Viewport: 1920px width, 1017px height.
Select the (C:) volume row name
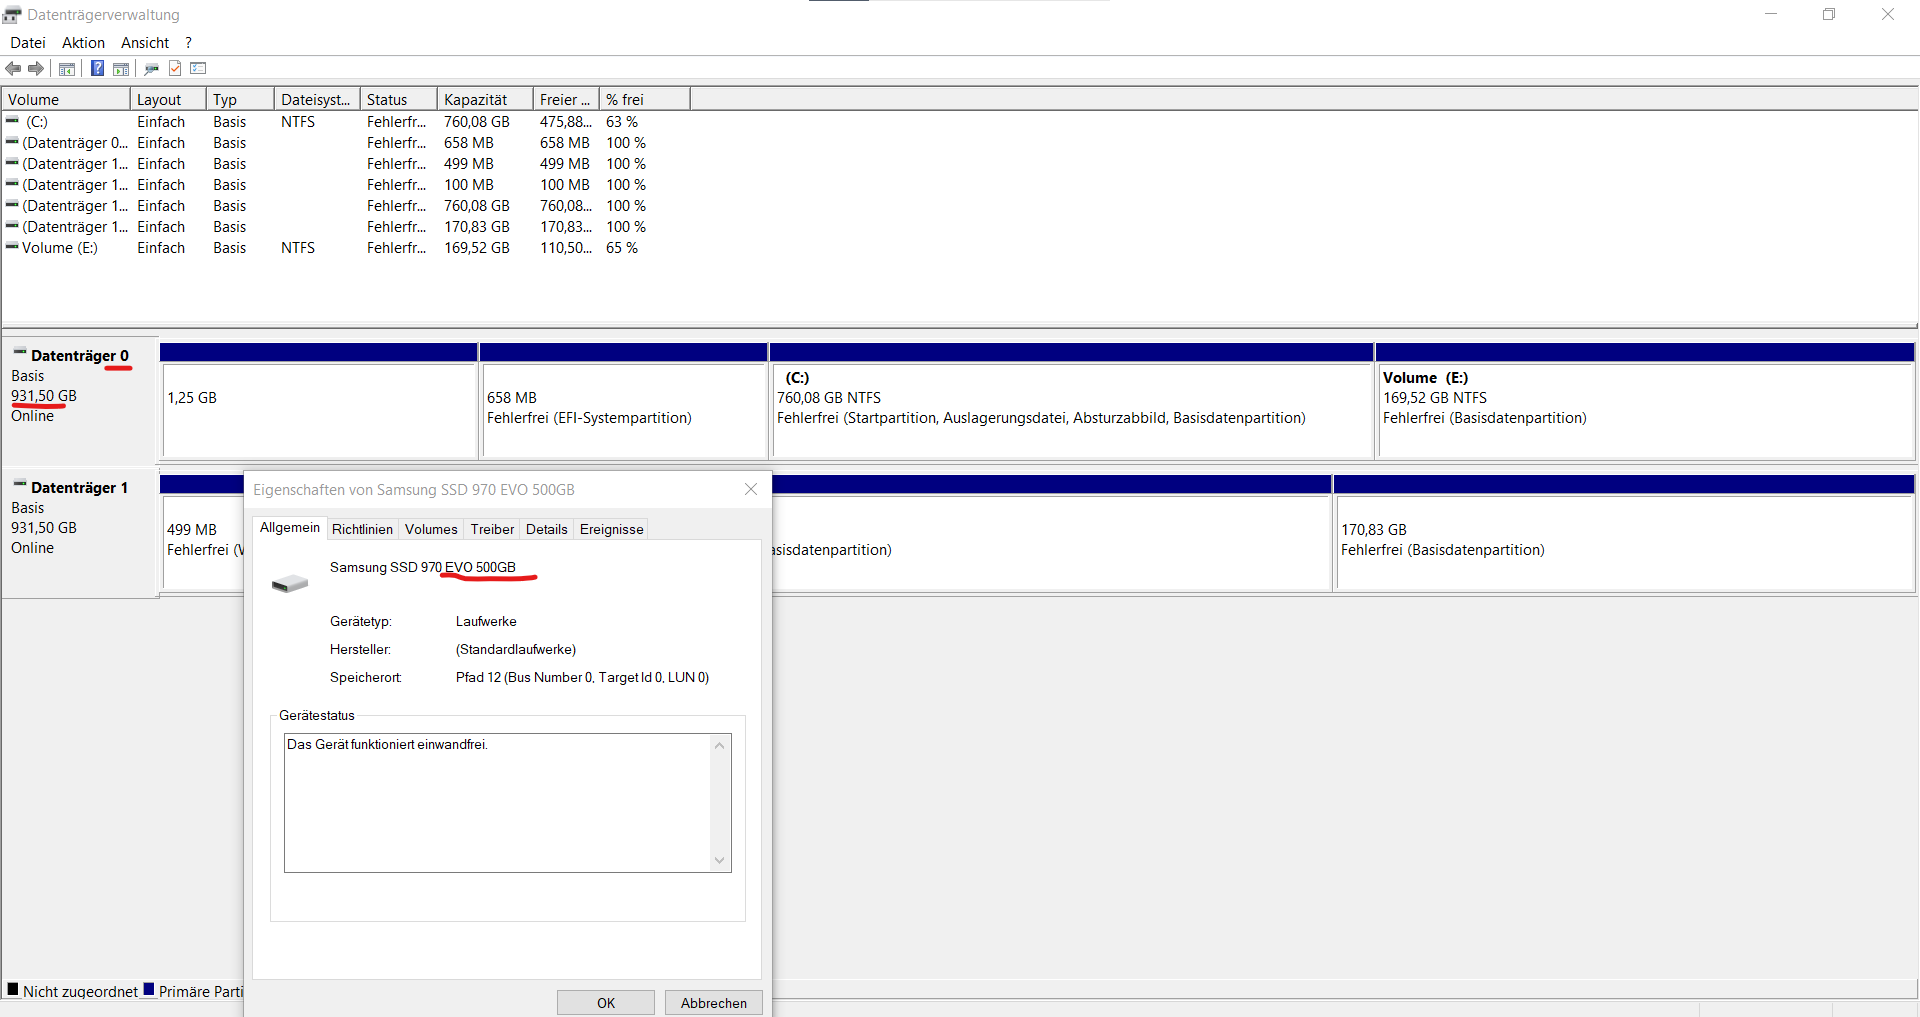pos(37,122)
